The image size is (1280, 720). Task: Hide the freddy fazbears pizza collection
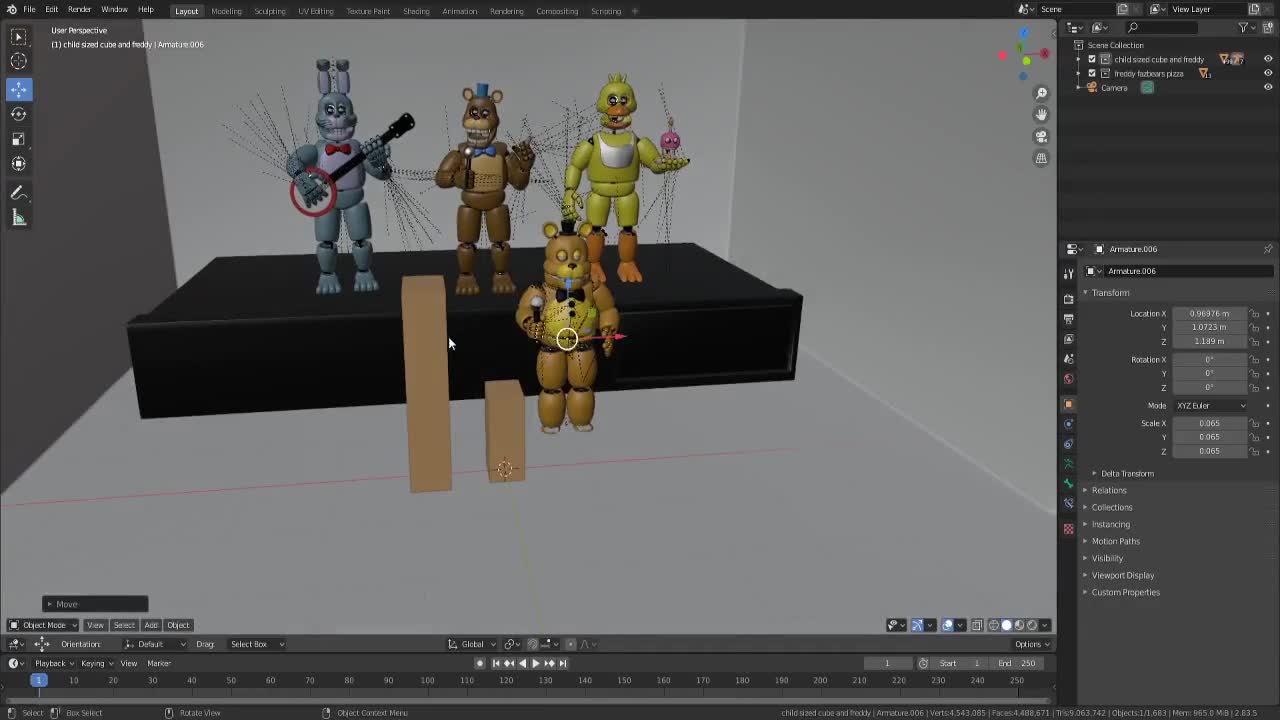(1268, 73)
